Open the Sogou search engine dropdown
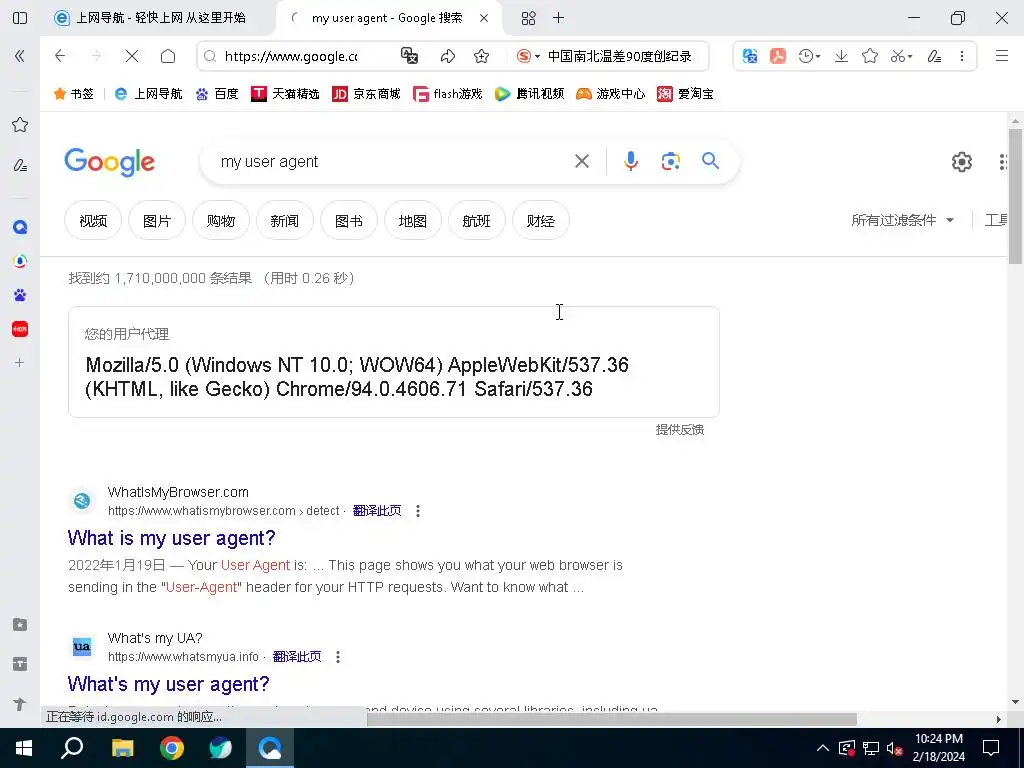1024x768 pixels. pyautogui.click(x=528, y=56)
